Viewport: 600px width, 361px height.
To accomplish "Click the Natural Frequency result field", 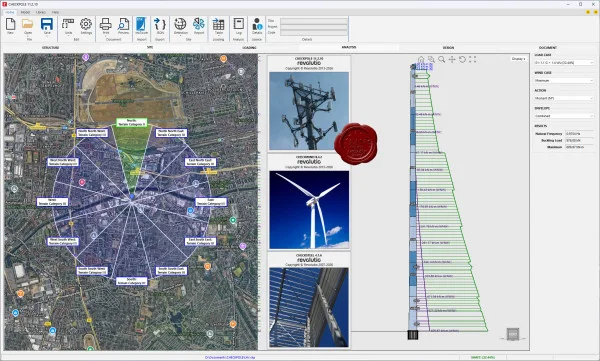I will point(579,134).
